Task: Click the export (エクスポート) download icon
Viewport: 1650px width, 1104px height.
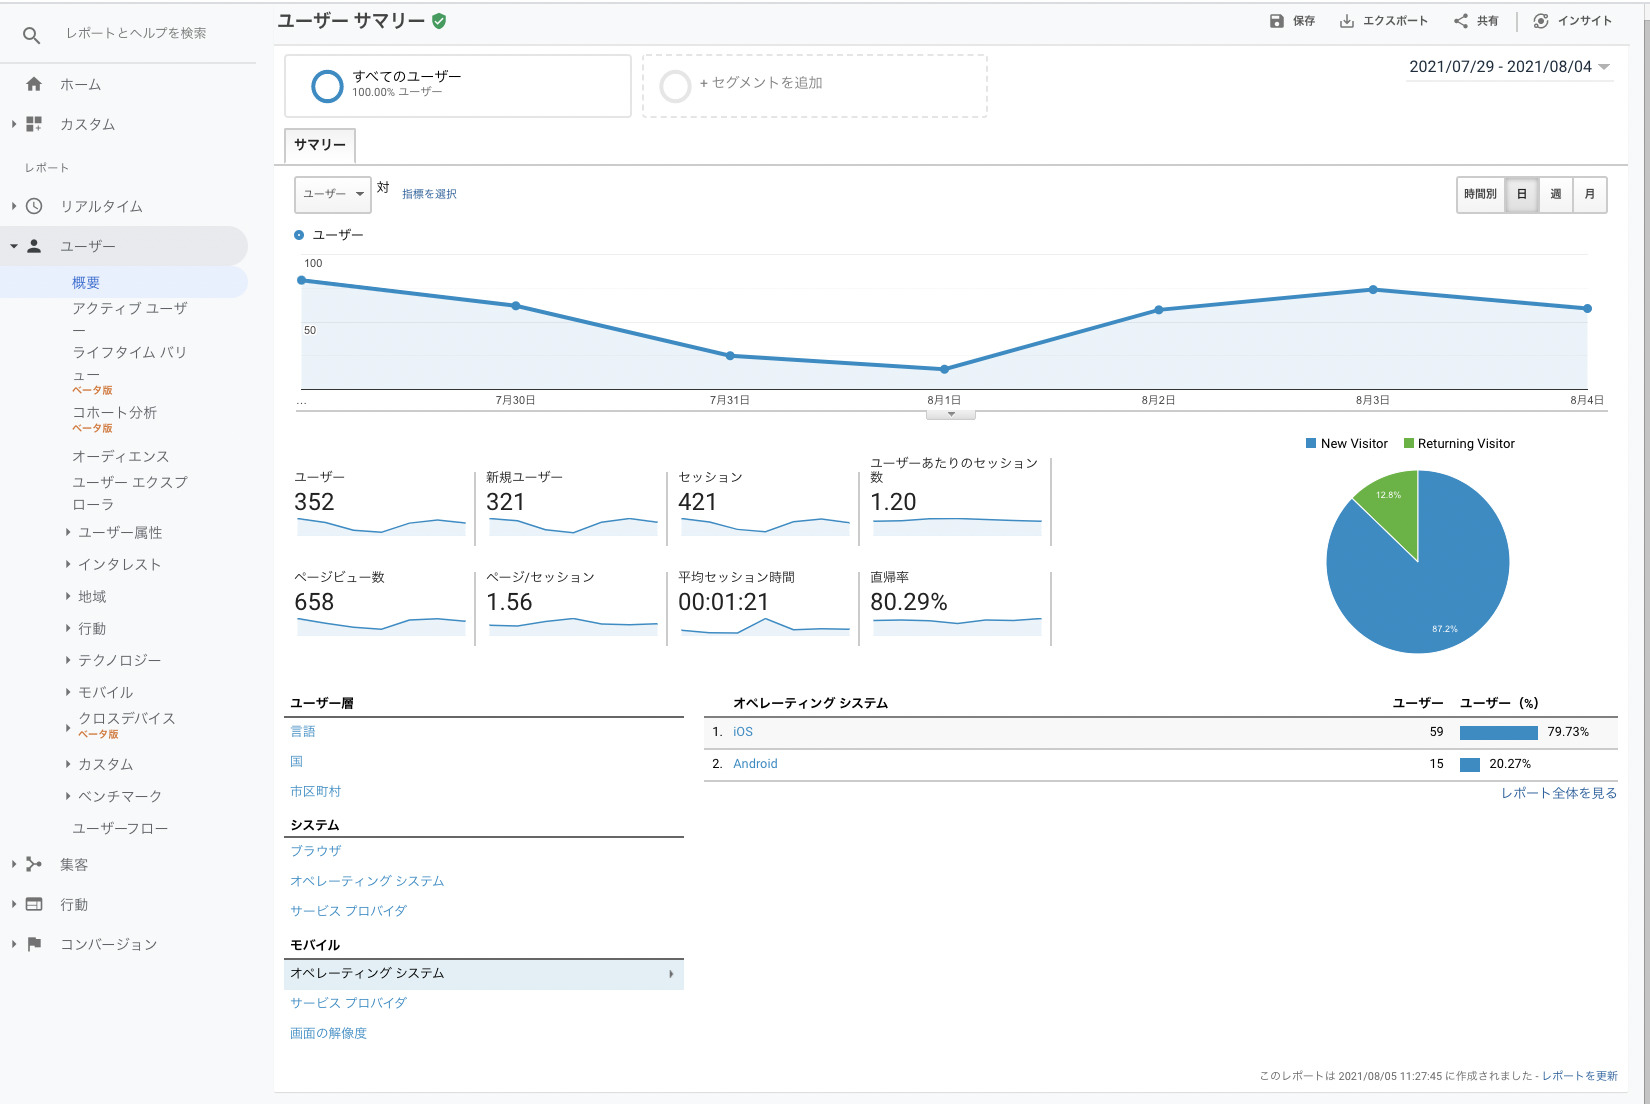Action: [x=1347, y=21]
